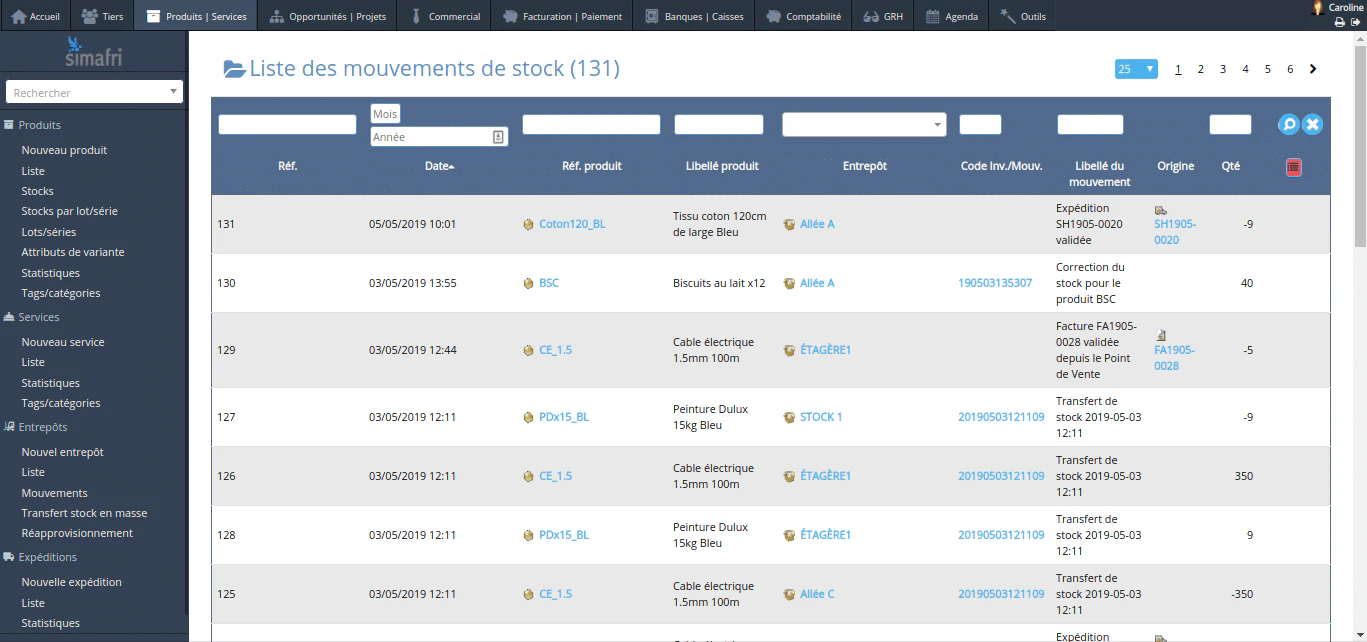Click the folder icon beside the list title
Screen dimensions: 1367x642
(x=234, y=69)
